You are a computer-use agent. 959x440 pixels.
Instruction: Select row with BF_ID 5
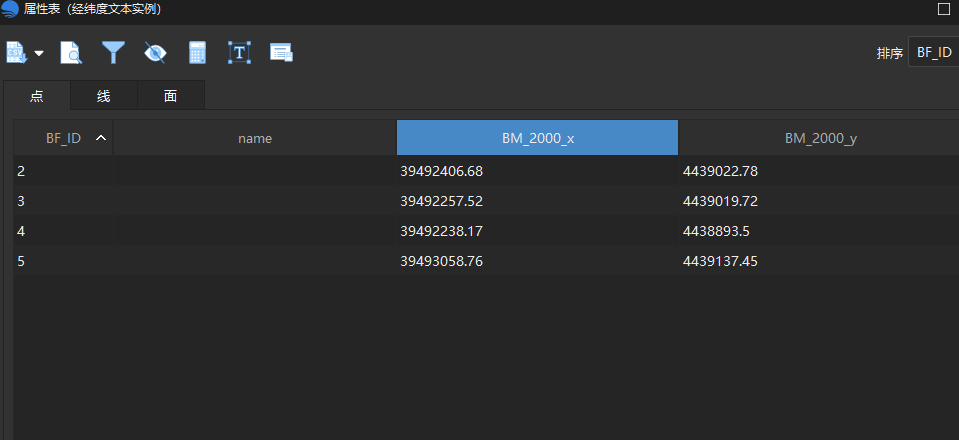[486, 261]
